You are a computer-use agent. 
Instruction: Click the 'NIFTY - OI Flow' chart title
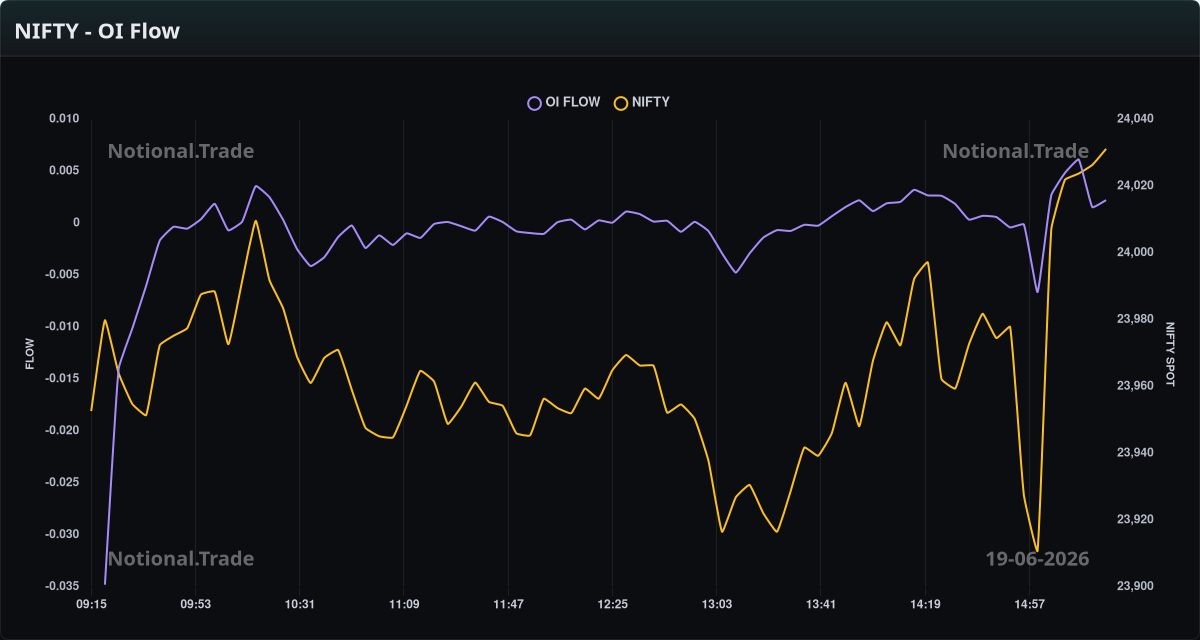click(97, 31)
